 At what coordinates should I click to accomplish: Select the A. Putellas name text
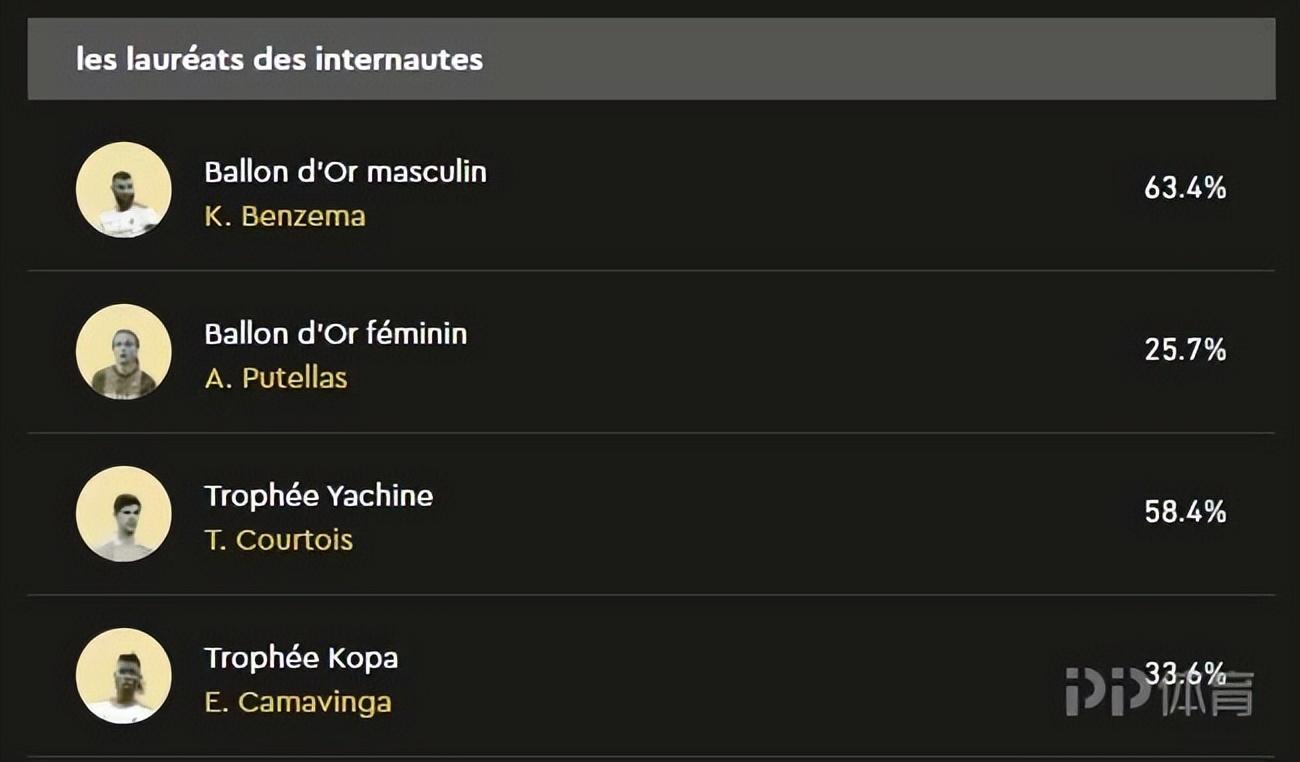[276, 378]
